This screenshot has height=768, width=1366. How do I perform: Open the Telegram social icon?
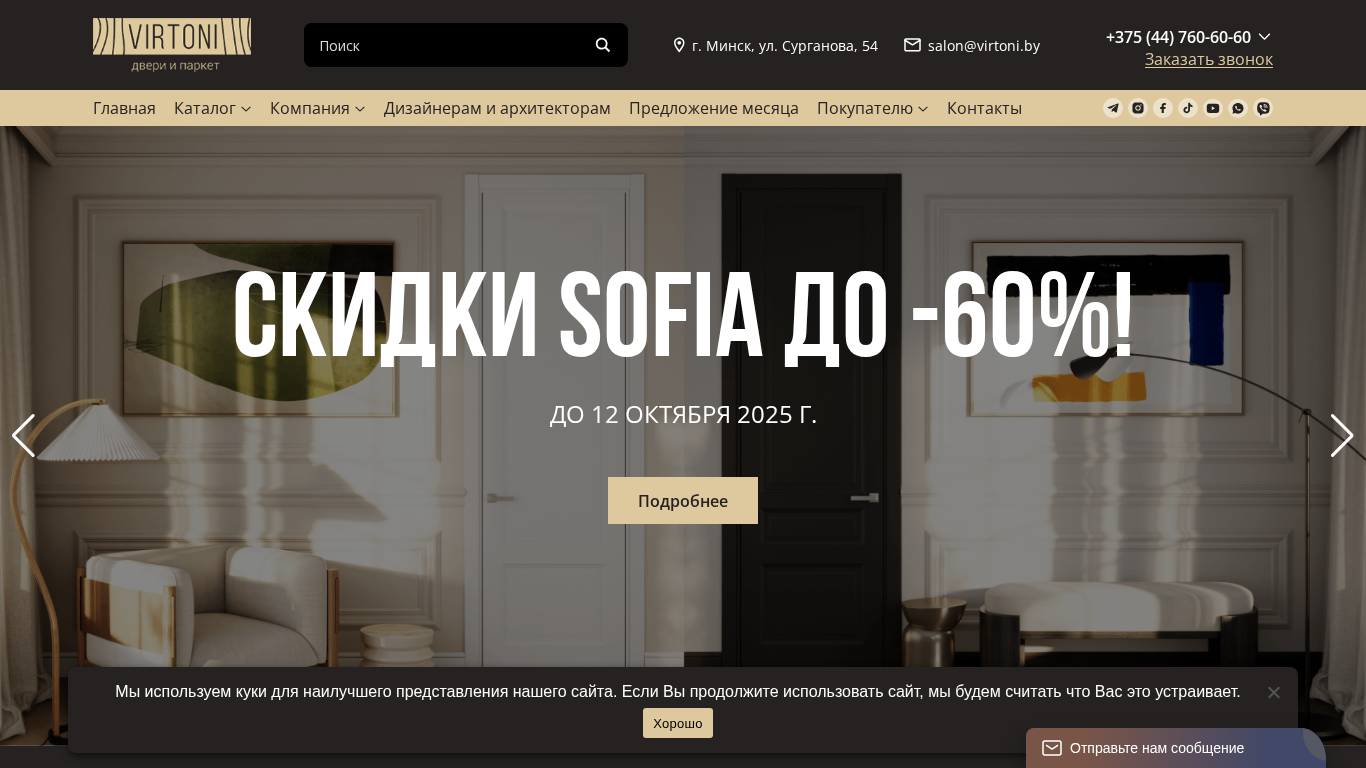coord(1113,108)
